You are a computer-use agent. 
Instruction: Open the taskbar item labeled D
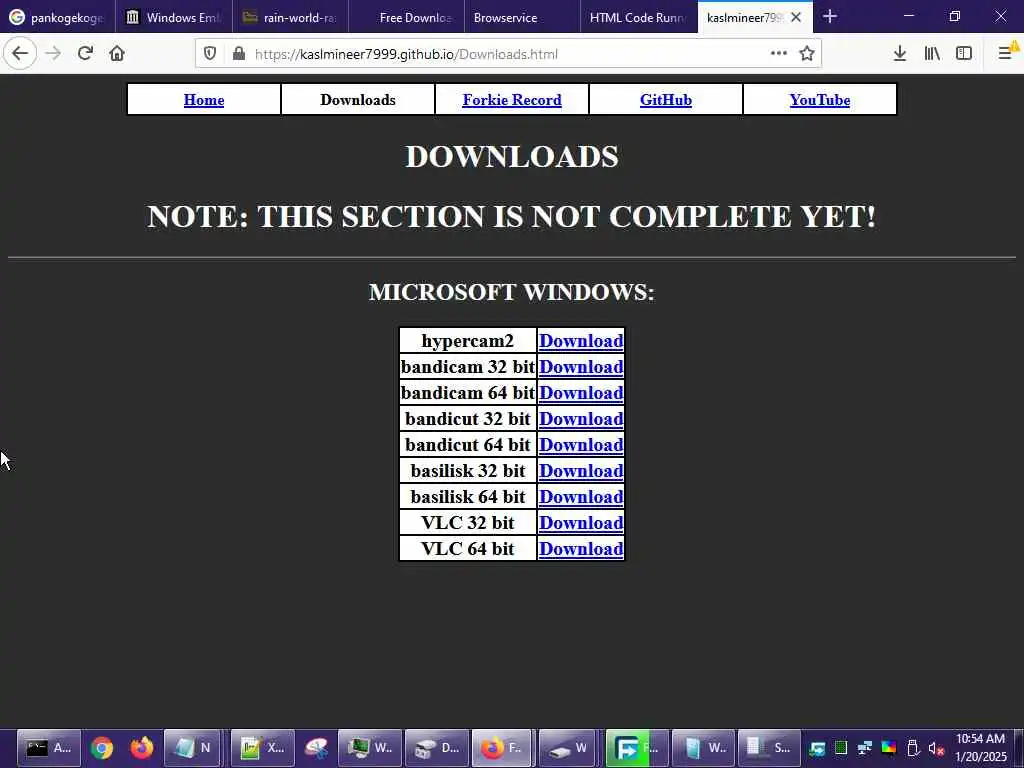point(437,748)
